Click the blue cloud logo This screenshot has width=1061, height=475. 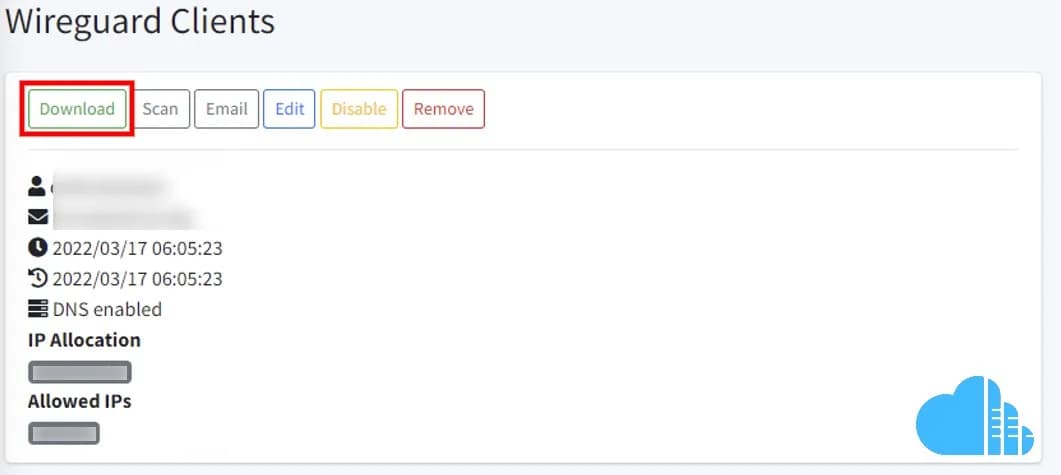975,416
